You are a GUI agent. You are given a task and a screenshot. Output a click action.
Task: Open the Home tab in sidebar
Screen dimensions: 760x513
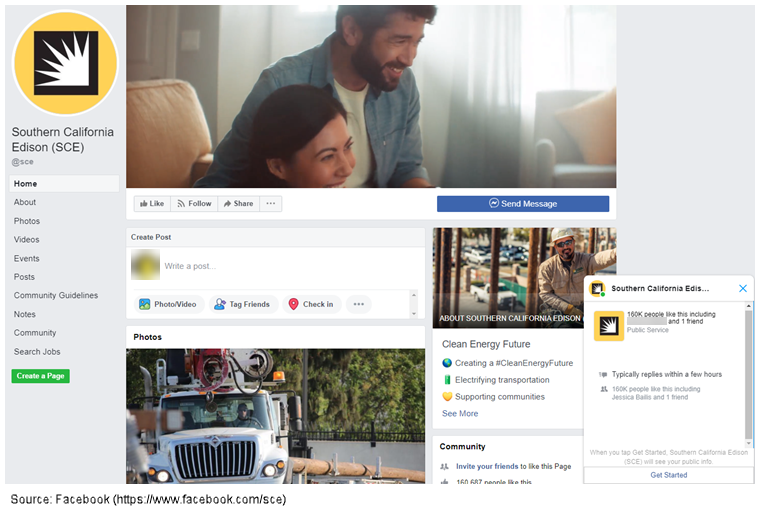coord(64,184)
